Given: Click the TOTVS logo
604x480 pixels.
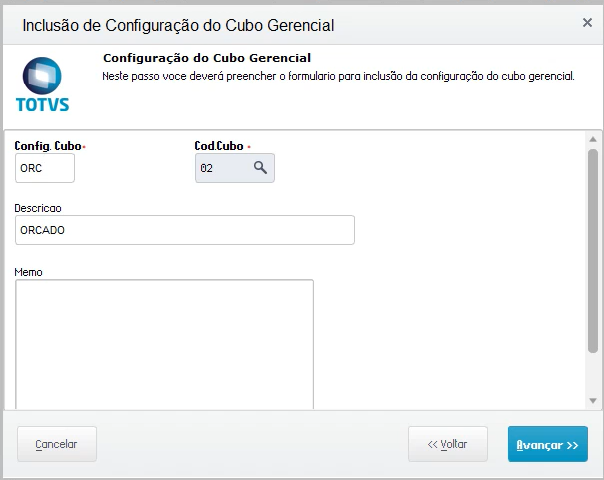Looking at the screenshot, I should (42, 84).
